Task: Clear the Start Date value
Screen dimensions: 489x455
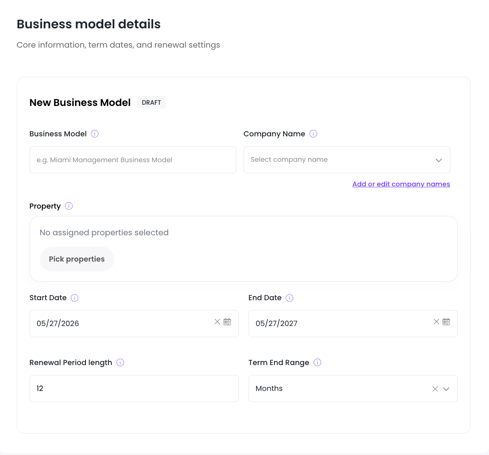Action: coord(217,322)
